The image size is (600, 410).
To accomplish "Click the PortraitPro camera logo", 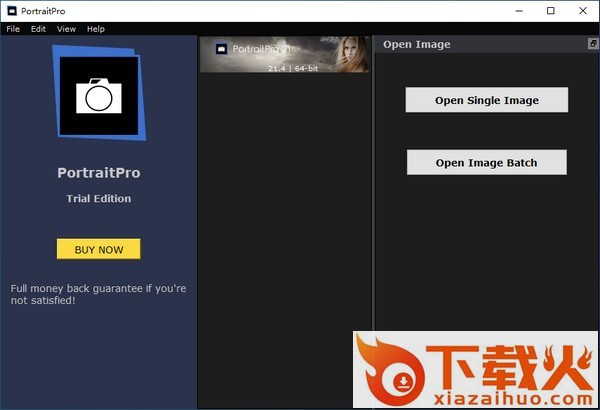I will [99, 93].
